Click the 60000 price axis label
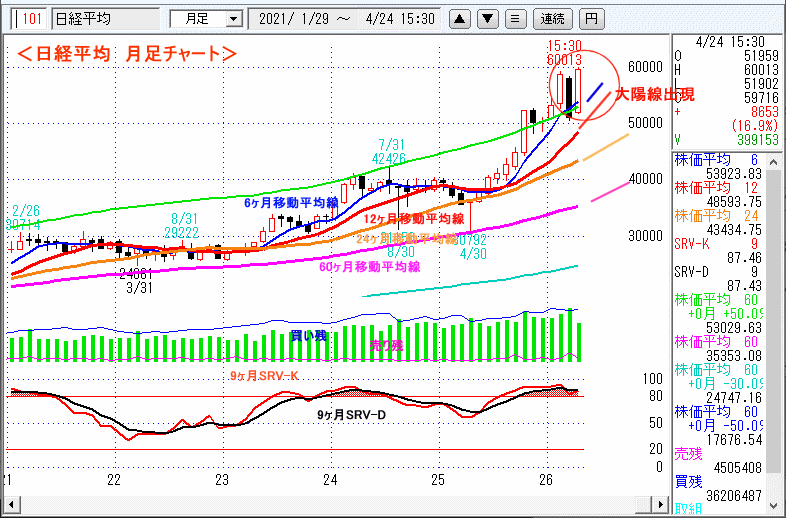 (x=645, y=67)
